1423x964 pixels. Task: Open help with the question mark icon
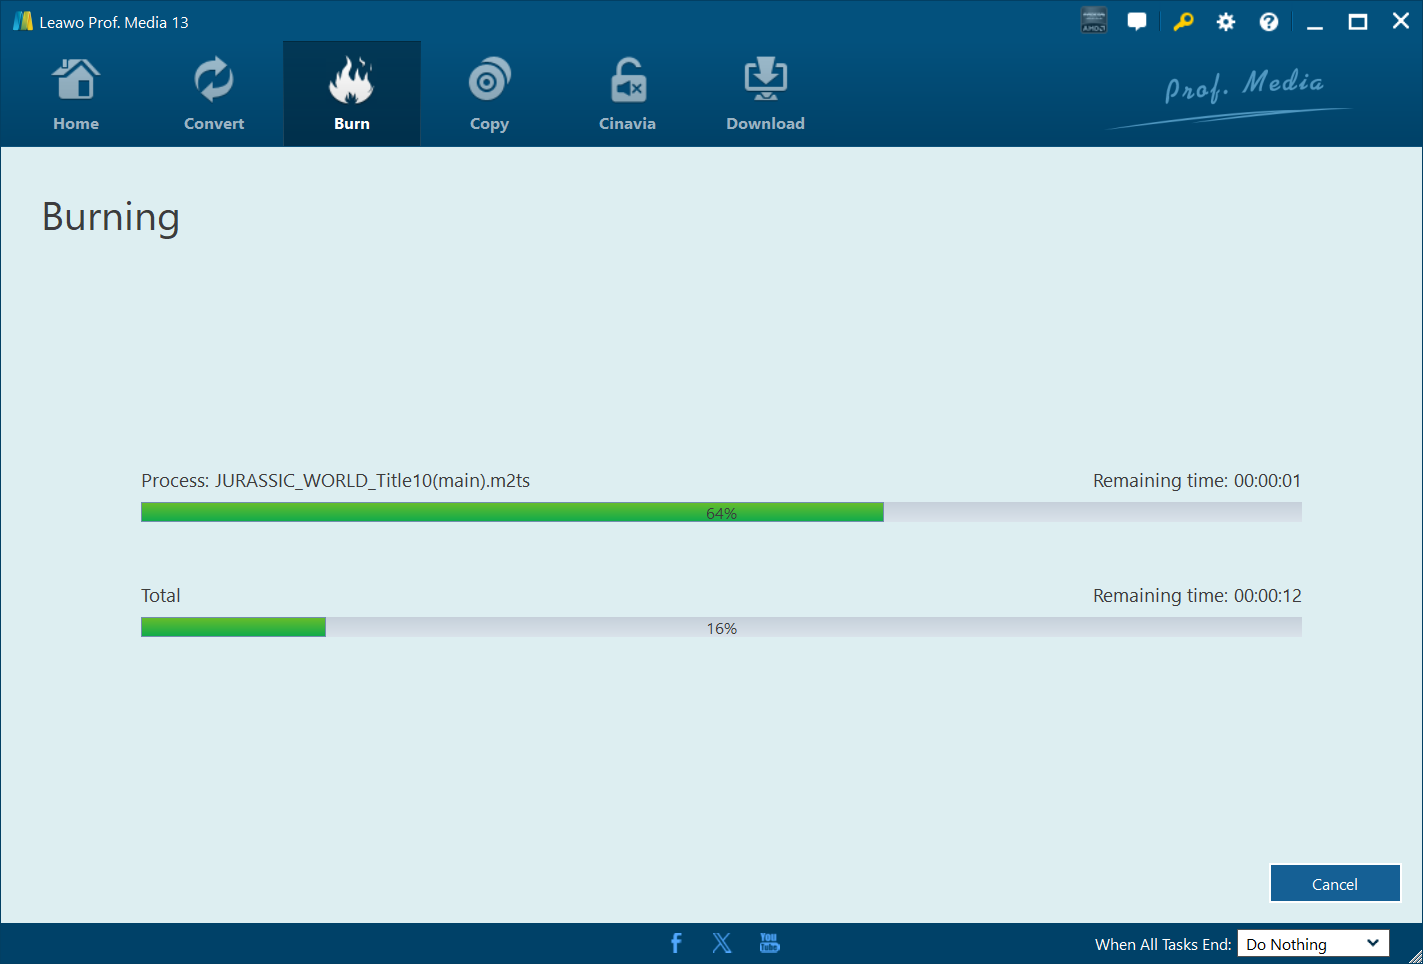click(1269, 22)
